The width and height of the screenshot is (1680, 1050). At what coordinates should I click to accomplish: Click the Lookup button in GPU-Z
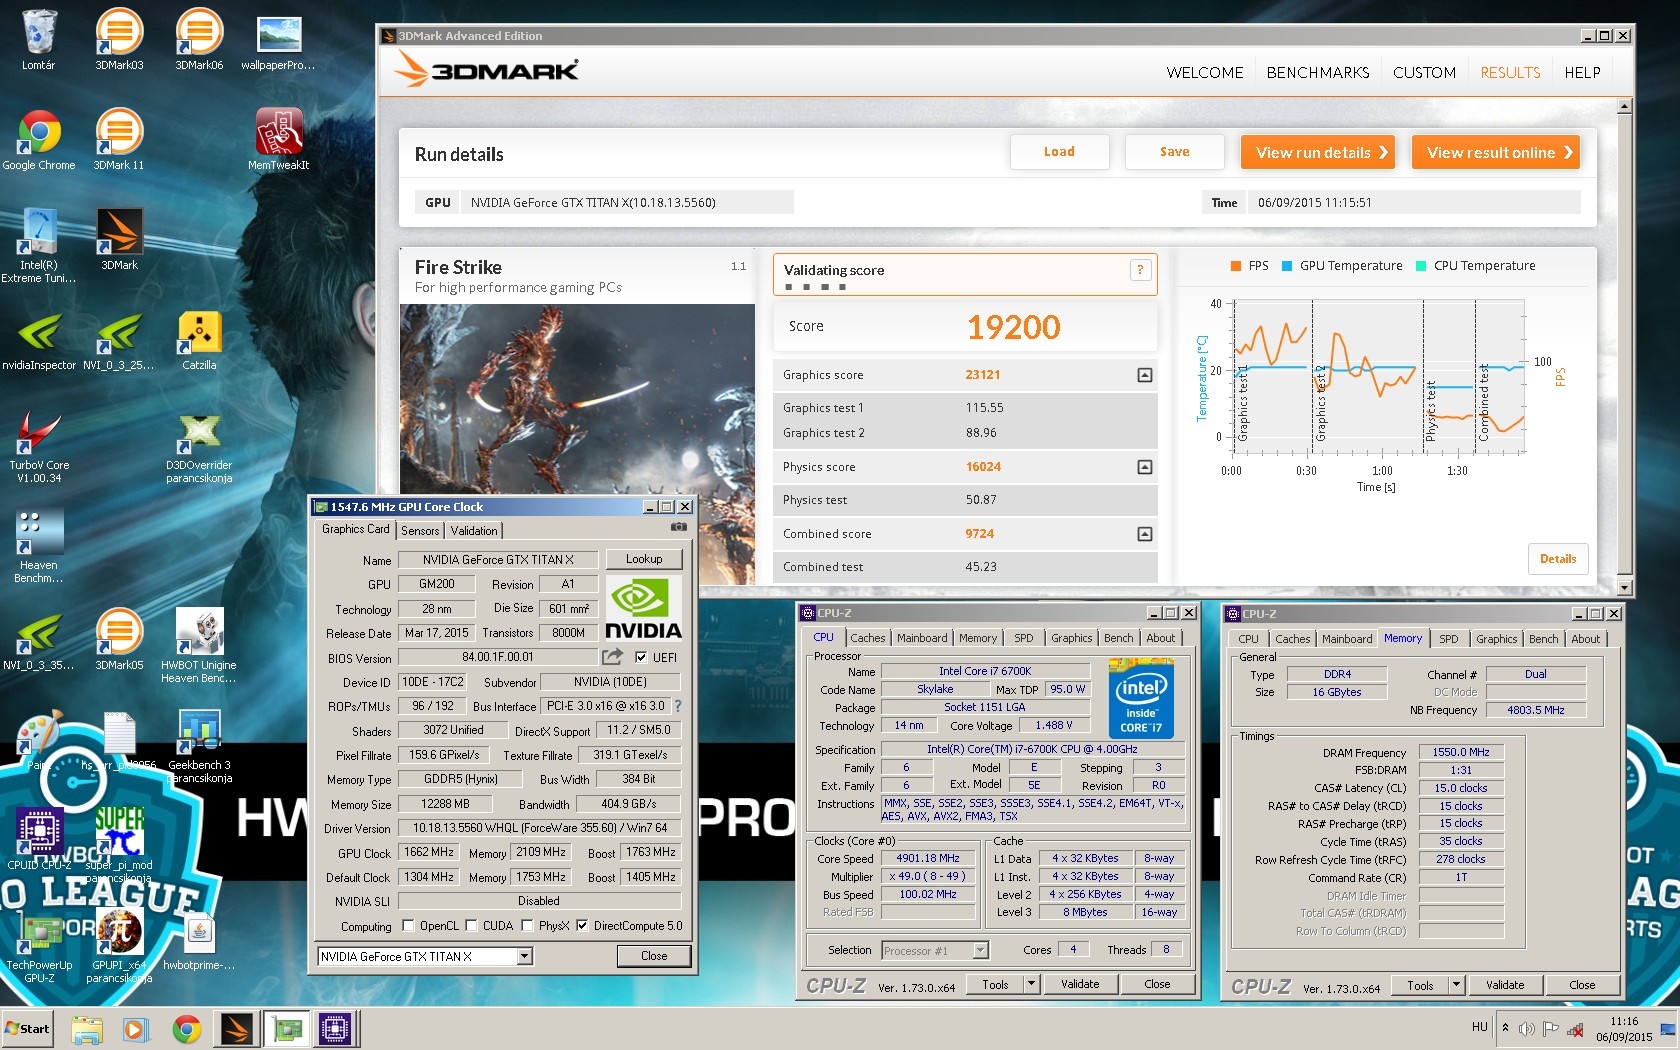[644, 559]
